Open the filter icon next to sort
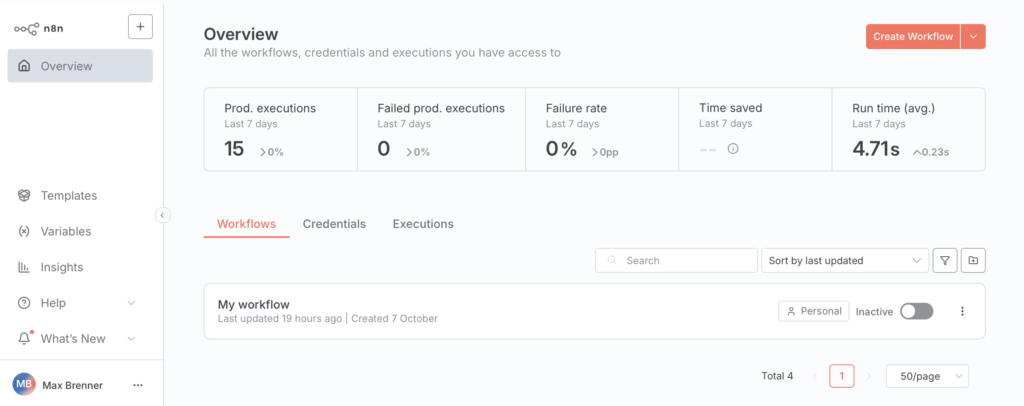This screenshot has height=406, width=1024. coord(944,260)
